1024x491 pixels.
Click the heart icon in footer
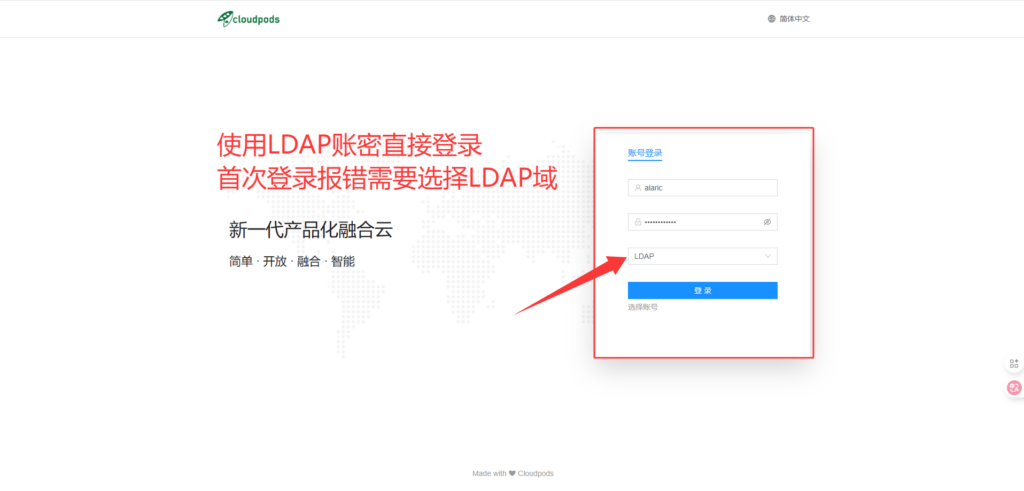click(512, 474)
